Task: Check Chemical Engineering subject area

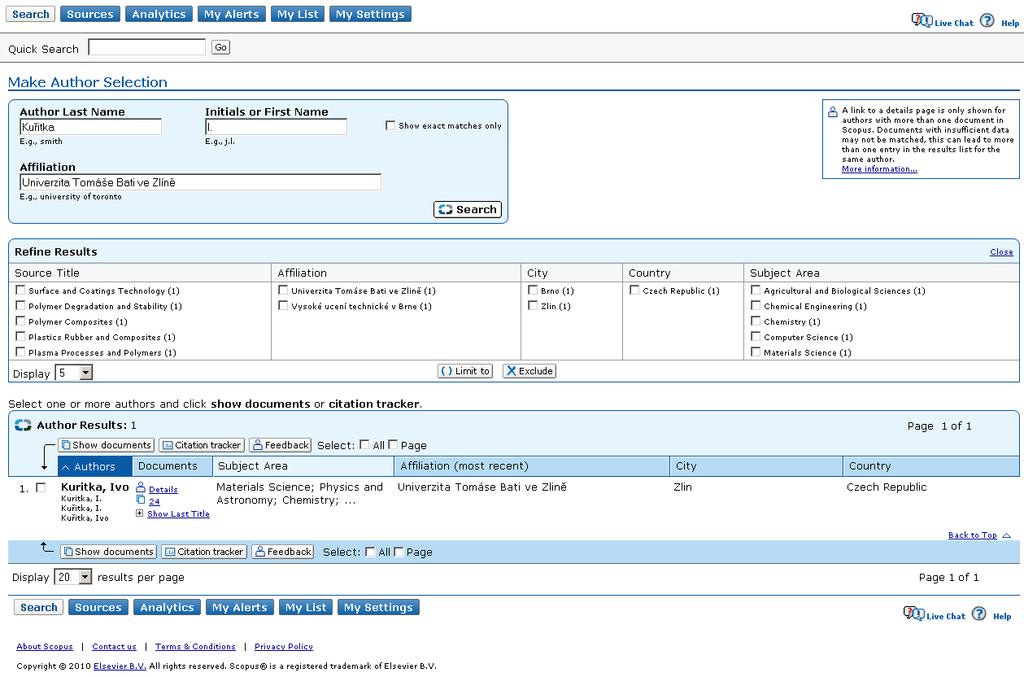Action: (x=756, y=306)
